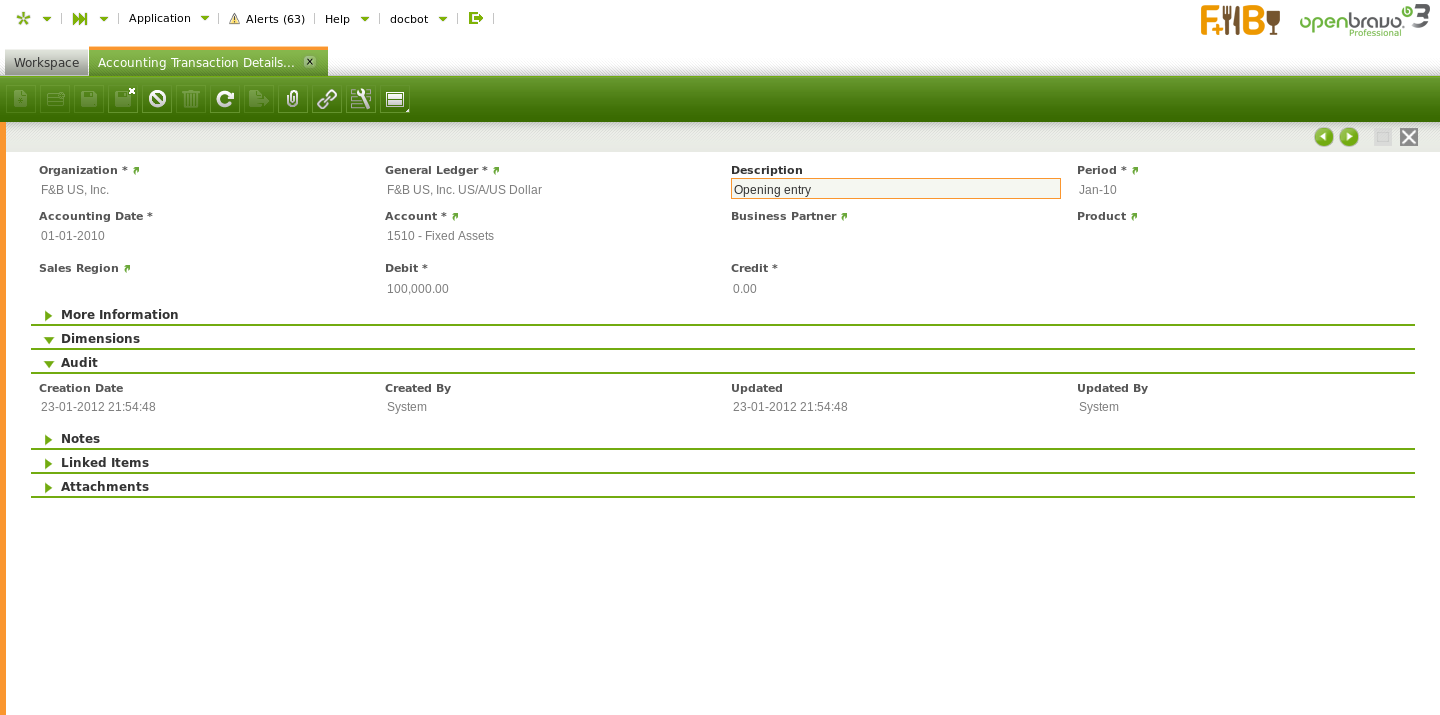Click the logout icon in top bar
Image resolution: width=1440 pixels, height=715 pixels.
point(476,18)
